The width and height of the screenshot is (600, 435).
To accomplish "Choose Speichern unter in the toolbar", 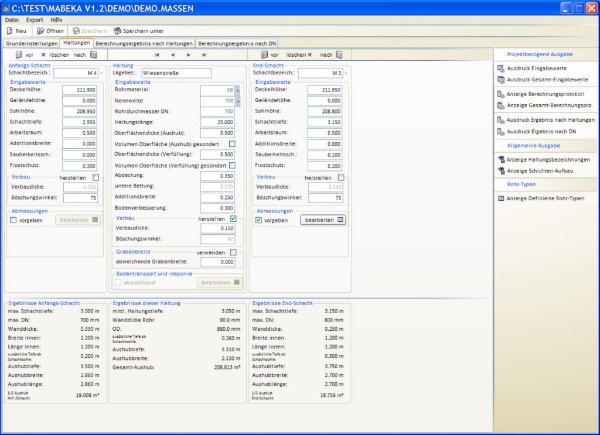I will pos(139,31).
